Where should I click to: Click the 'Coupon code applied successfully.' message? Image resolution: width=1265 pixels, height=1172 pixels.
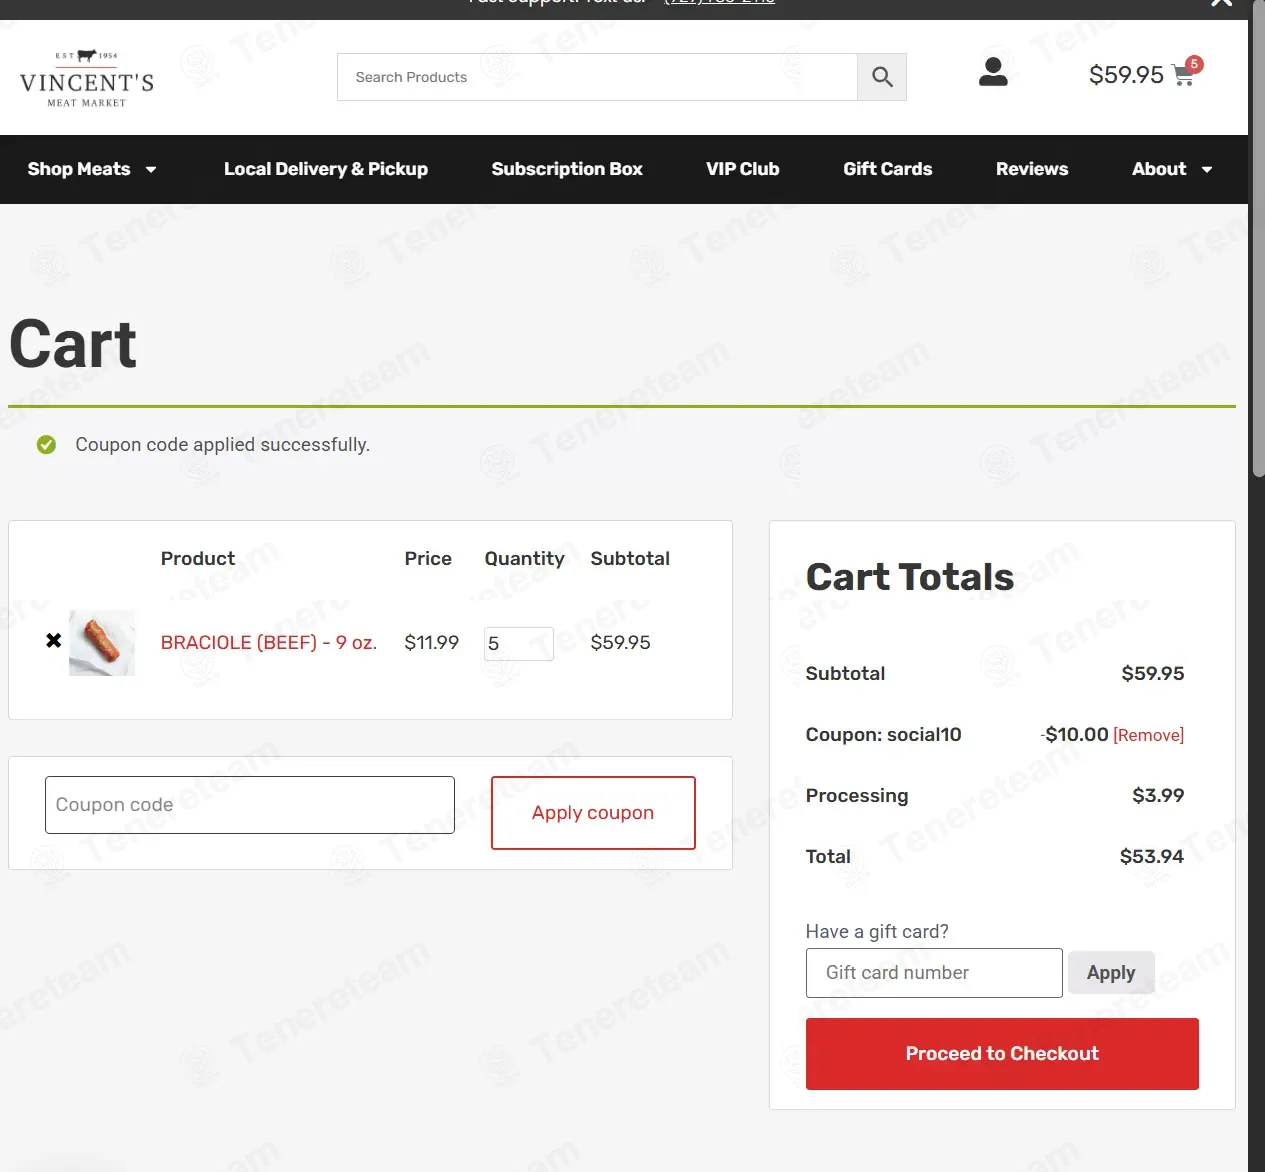pyautogui.click(x=222, y=444)
